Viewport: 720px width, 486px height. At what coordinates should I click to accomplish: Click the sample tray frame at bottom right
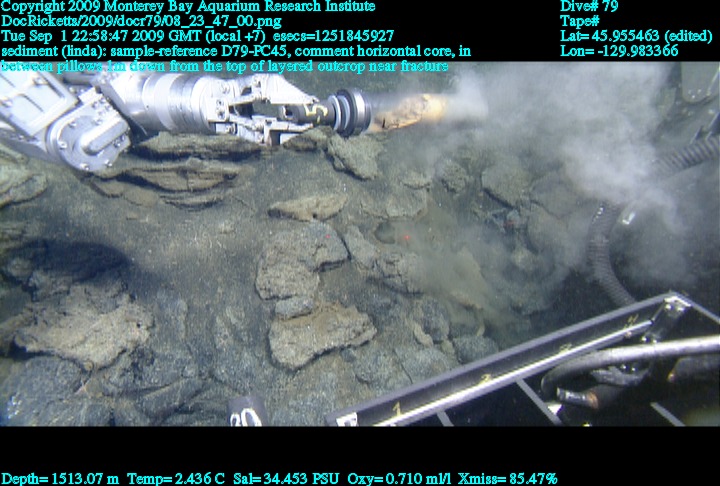click(540, 370)
